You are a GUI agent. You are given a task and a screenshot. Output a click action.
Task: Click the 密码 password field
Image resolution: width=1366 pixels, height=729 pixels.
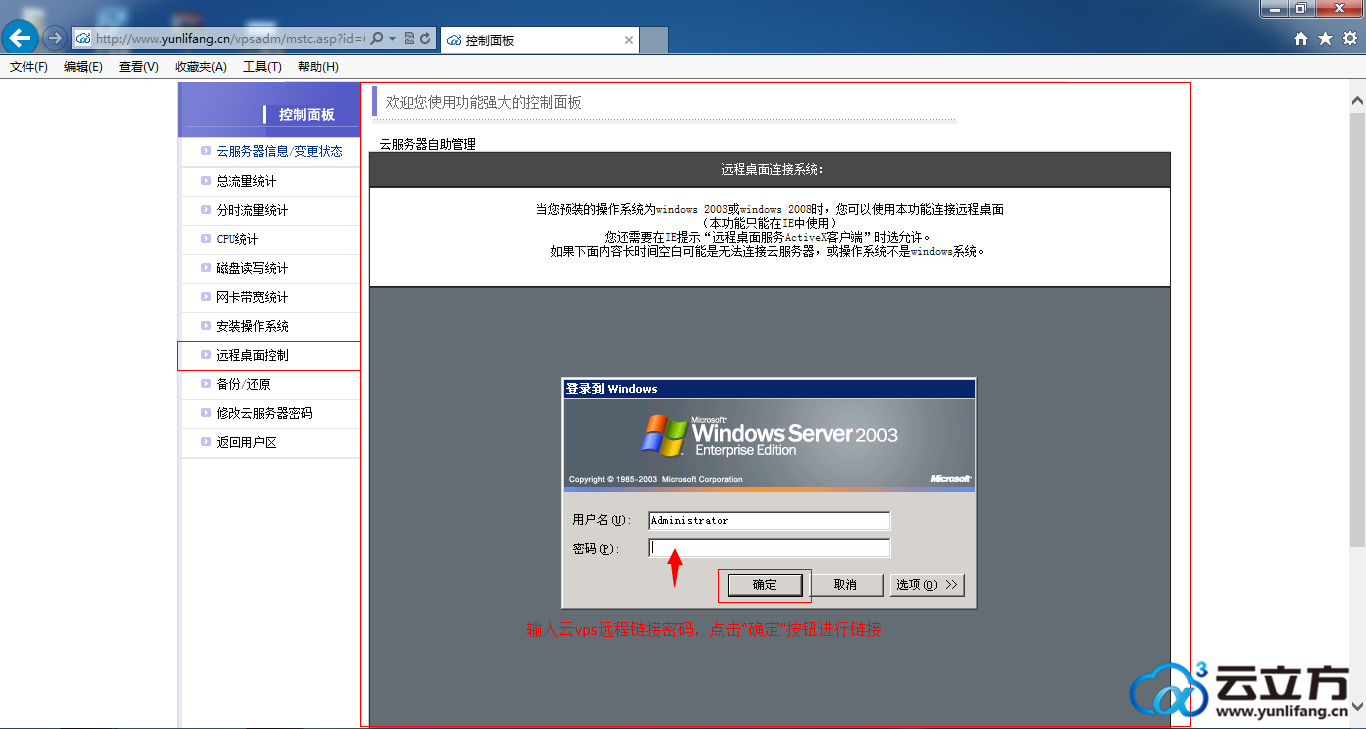pyautogui.click(x=769, y=548)
